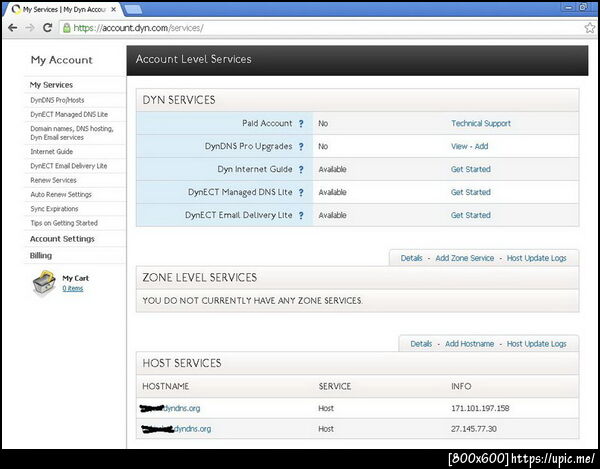Open Internet Guide in the sidebar
This screenshot has width=600, height=469.
tap(52, 151)
